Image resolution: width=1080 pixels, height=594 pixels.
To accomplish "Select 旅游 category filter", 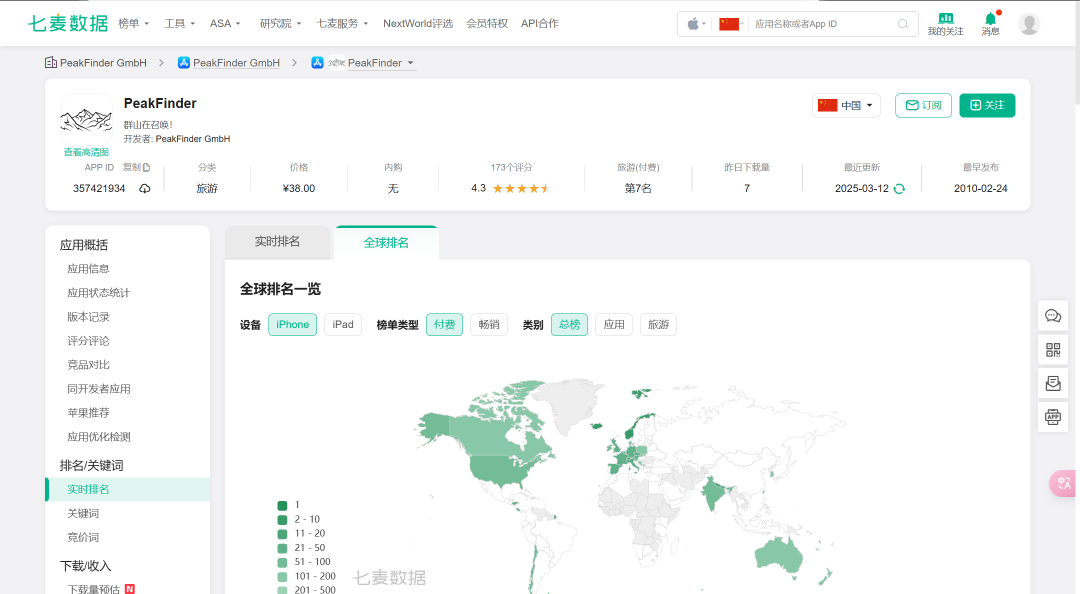I will click(x=658, y=325).
